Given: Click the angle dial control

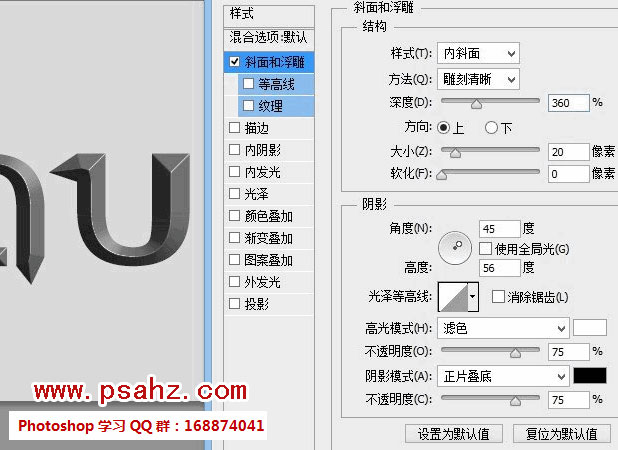Looking at the screenshot, I should 455,244.
